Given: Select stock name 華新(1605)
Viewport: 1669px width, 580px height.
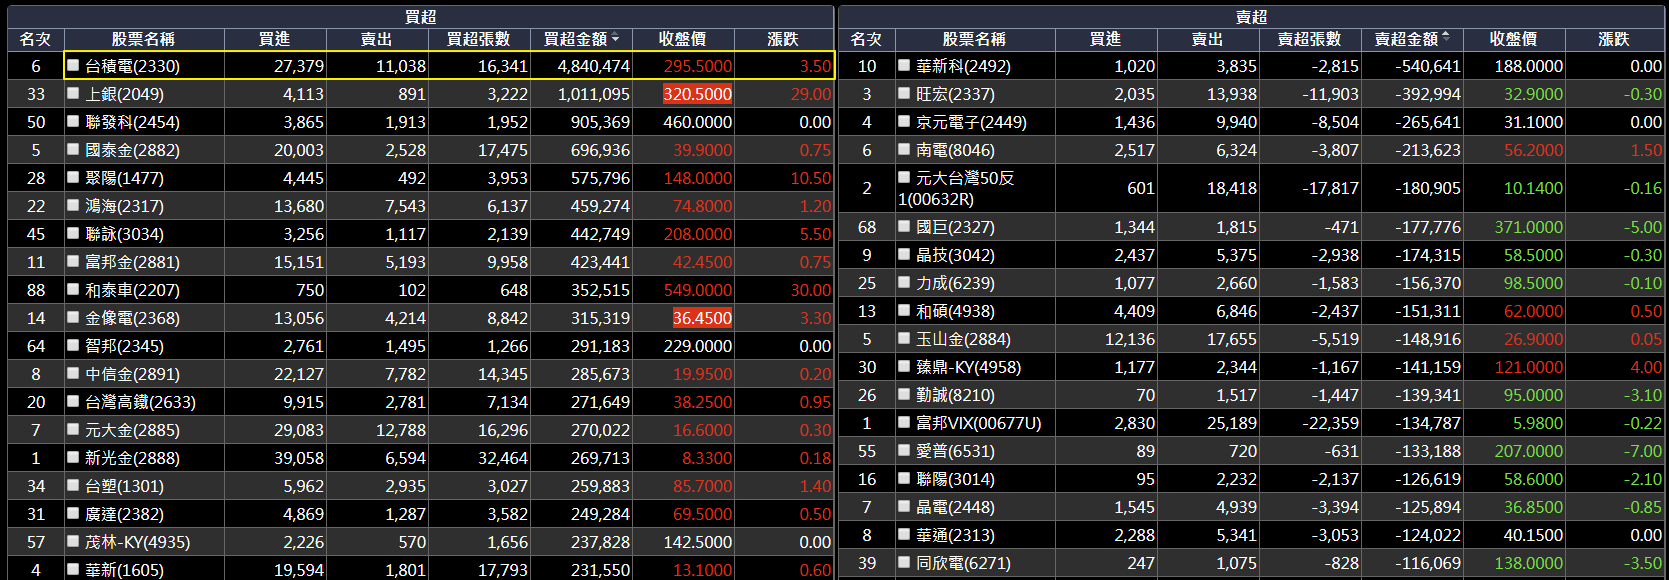Looking at the screenshot, I should coord(124,570).
